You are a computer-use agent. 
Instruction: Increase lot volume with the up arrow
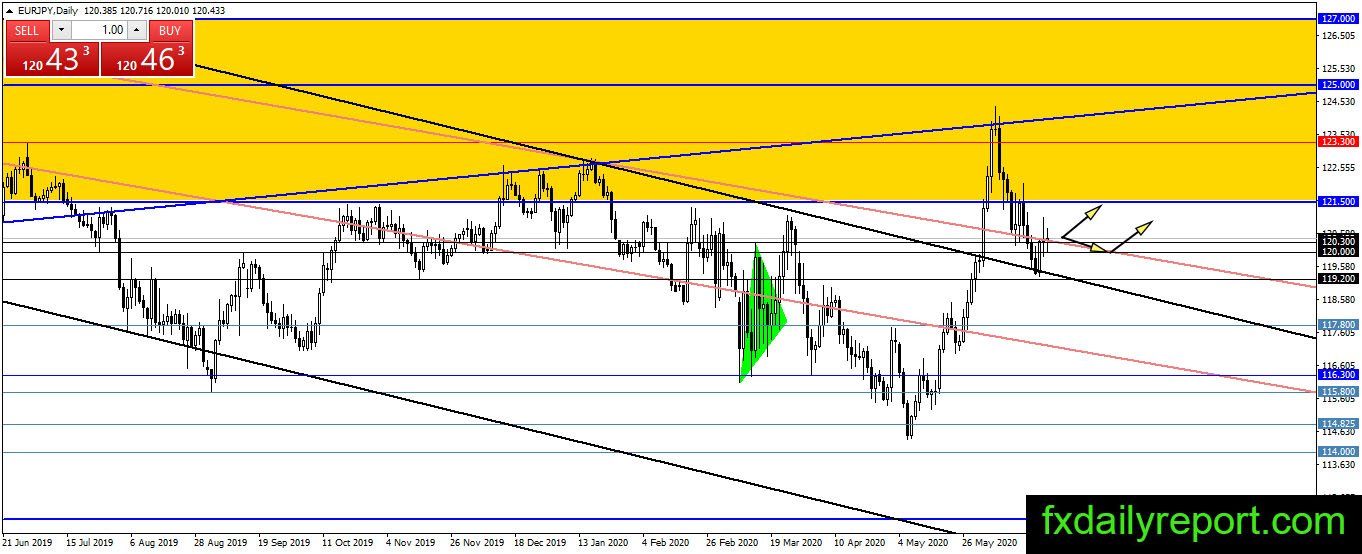[137, 30]
